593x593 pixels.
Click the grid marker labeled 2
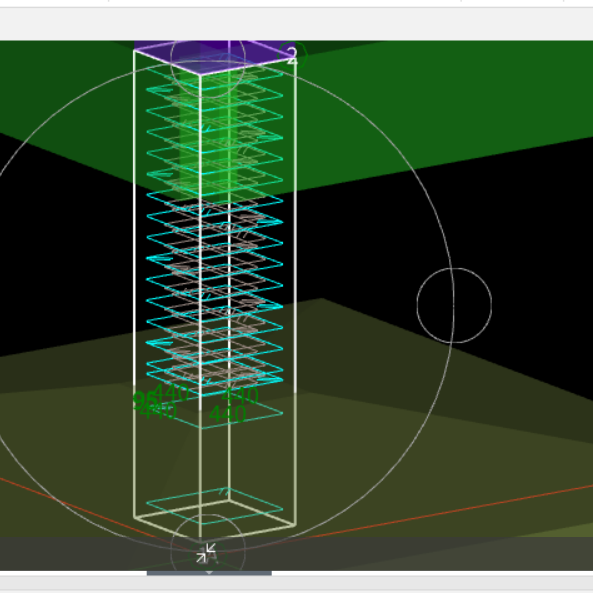pos(292,56)
